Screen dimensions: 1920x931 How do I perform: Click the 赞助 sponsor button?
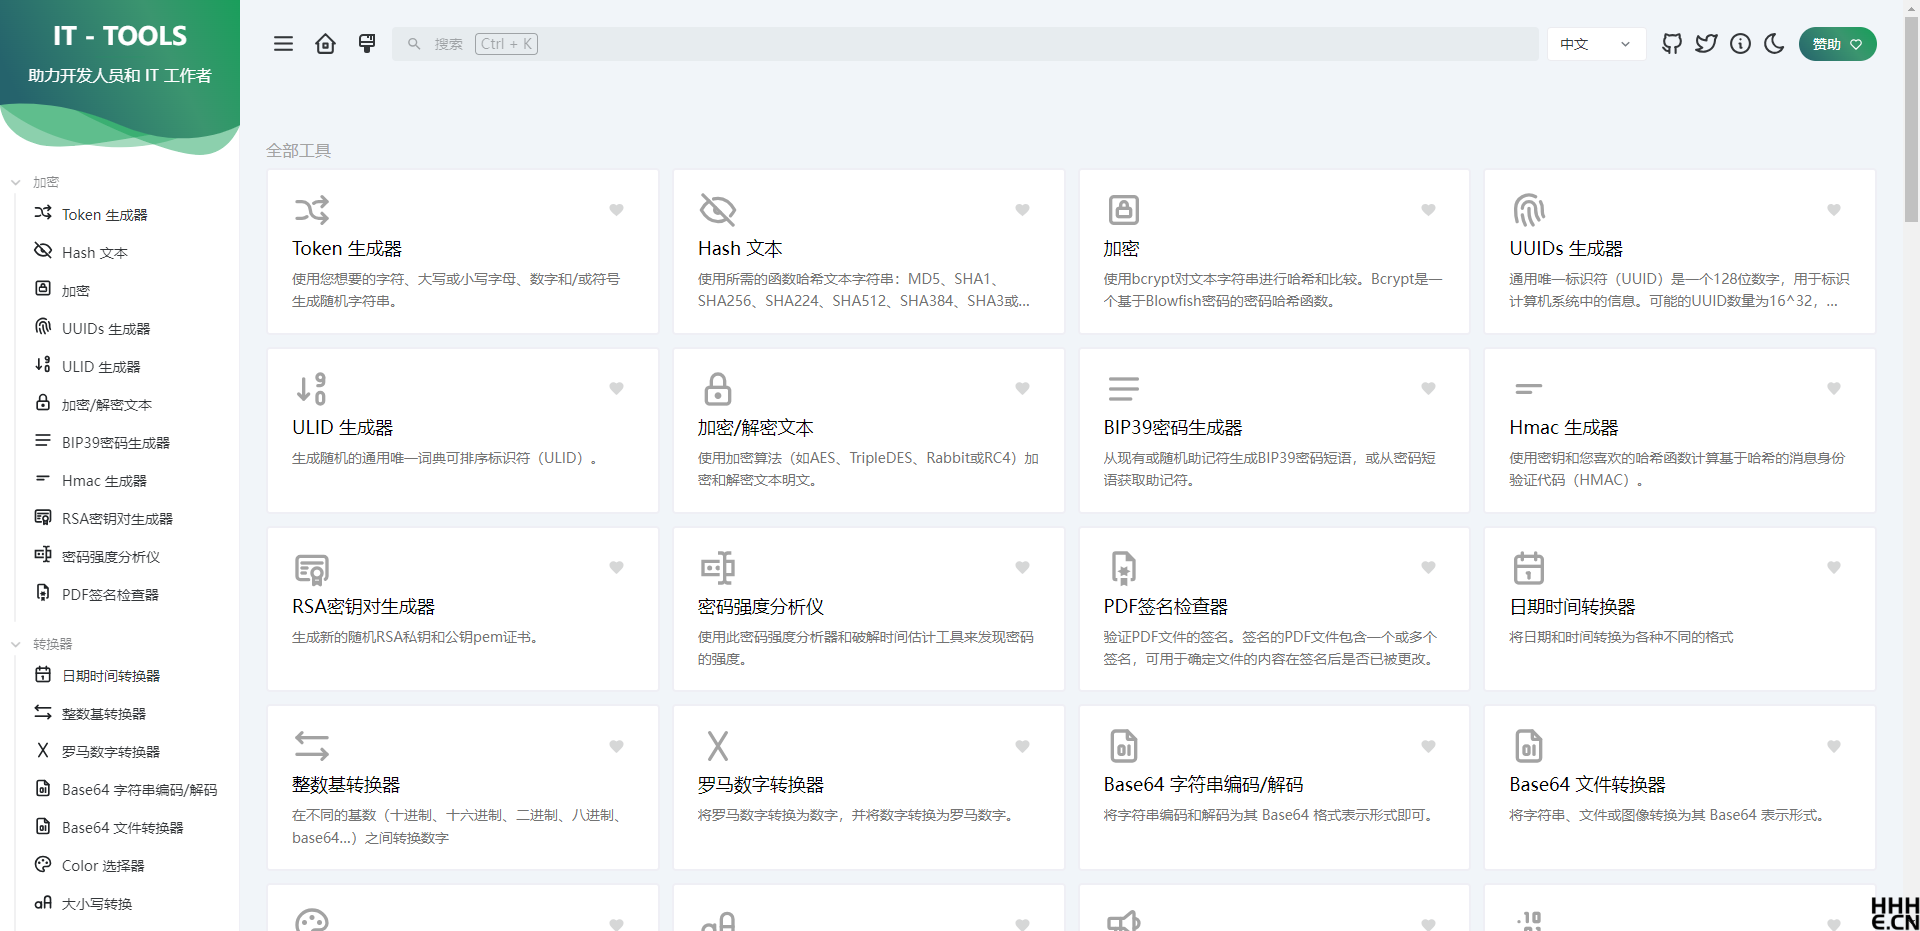1837,44
